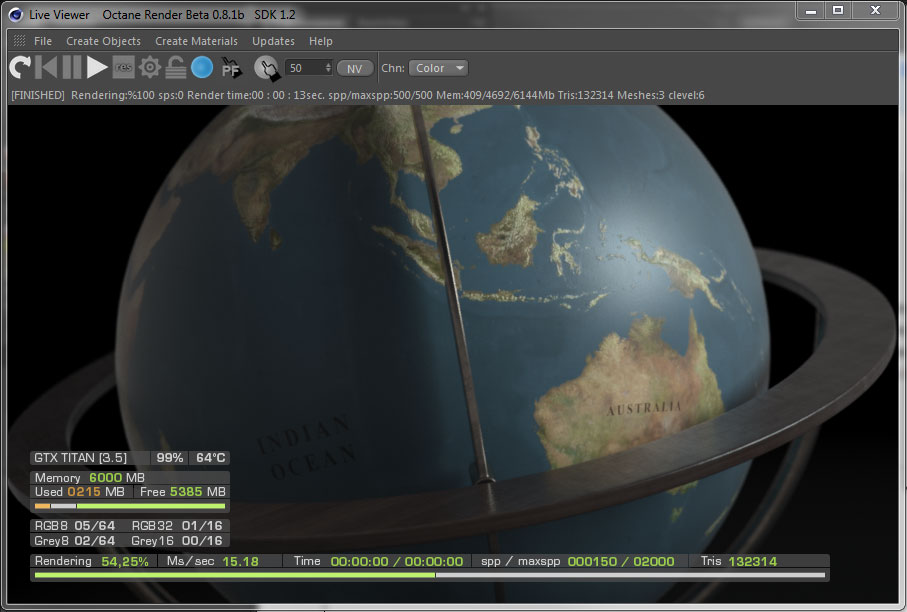Click the 'Memory 6000 MB' readout
This screenshot has height=612, width=907.
coord(90,477)
